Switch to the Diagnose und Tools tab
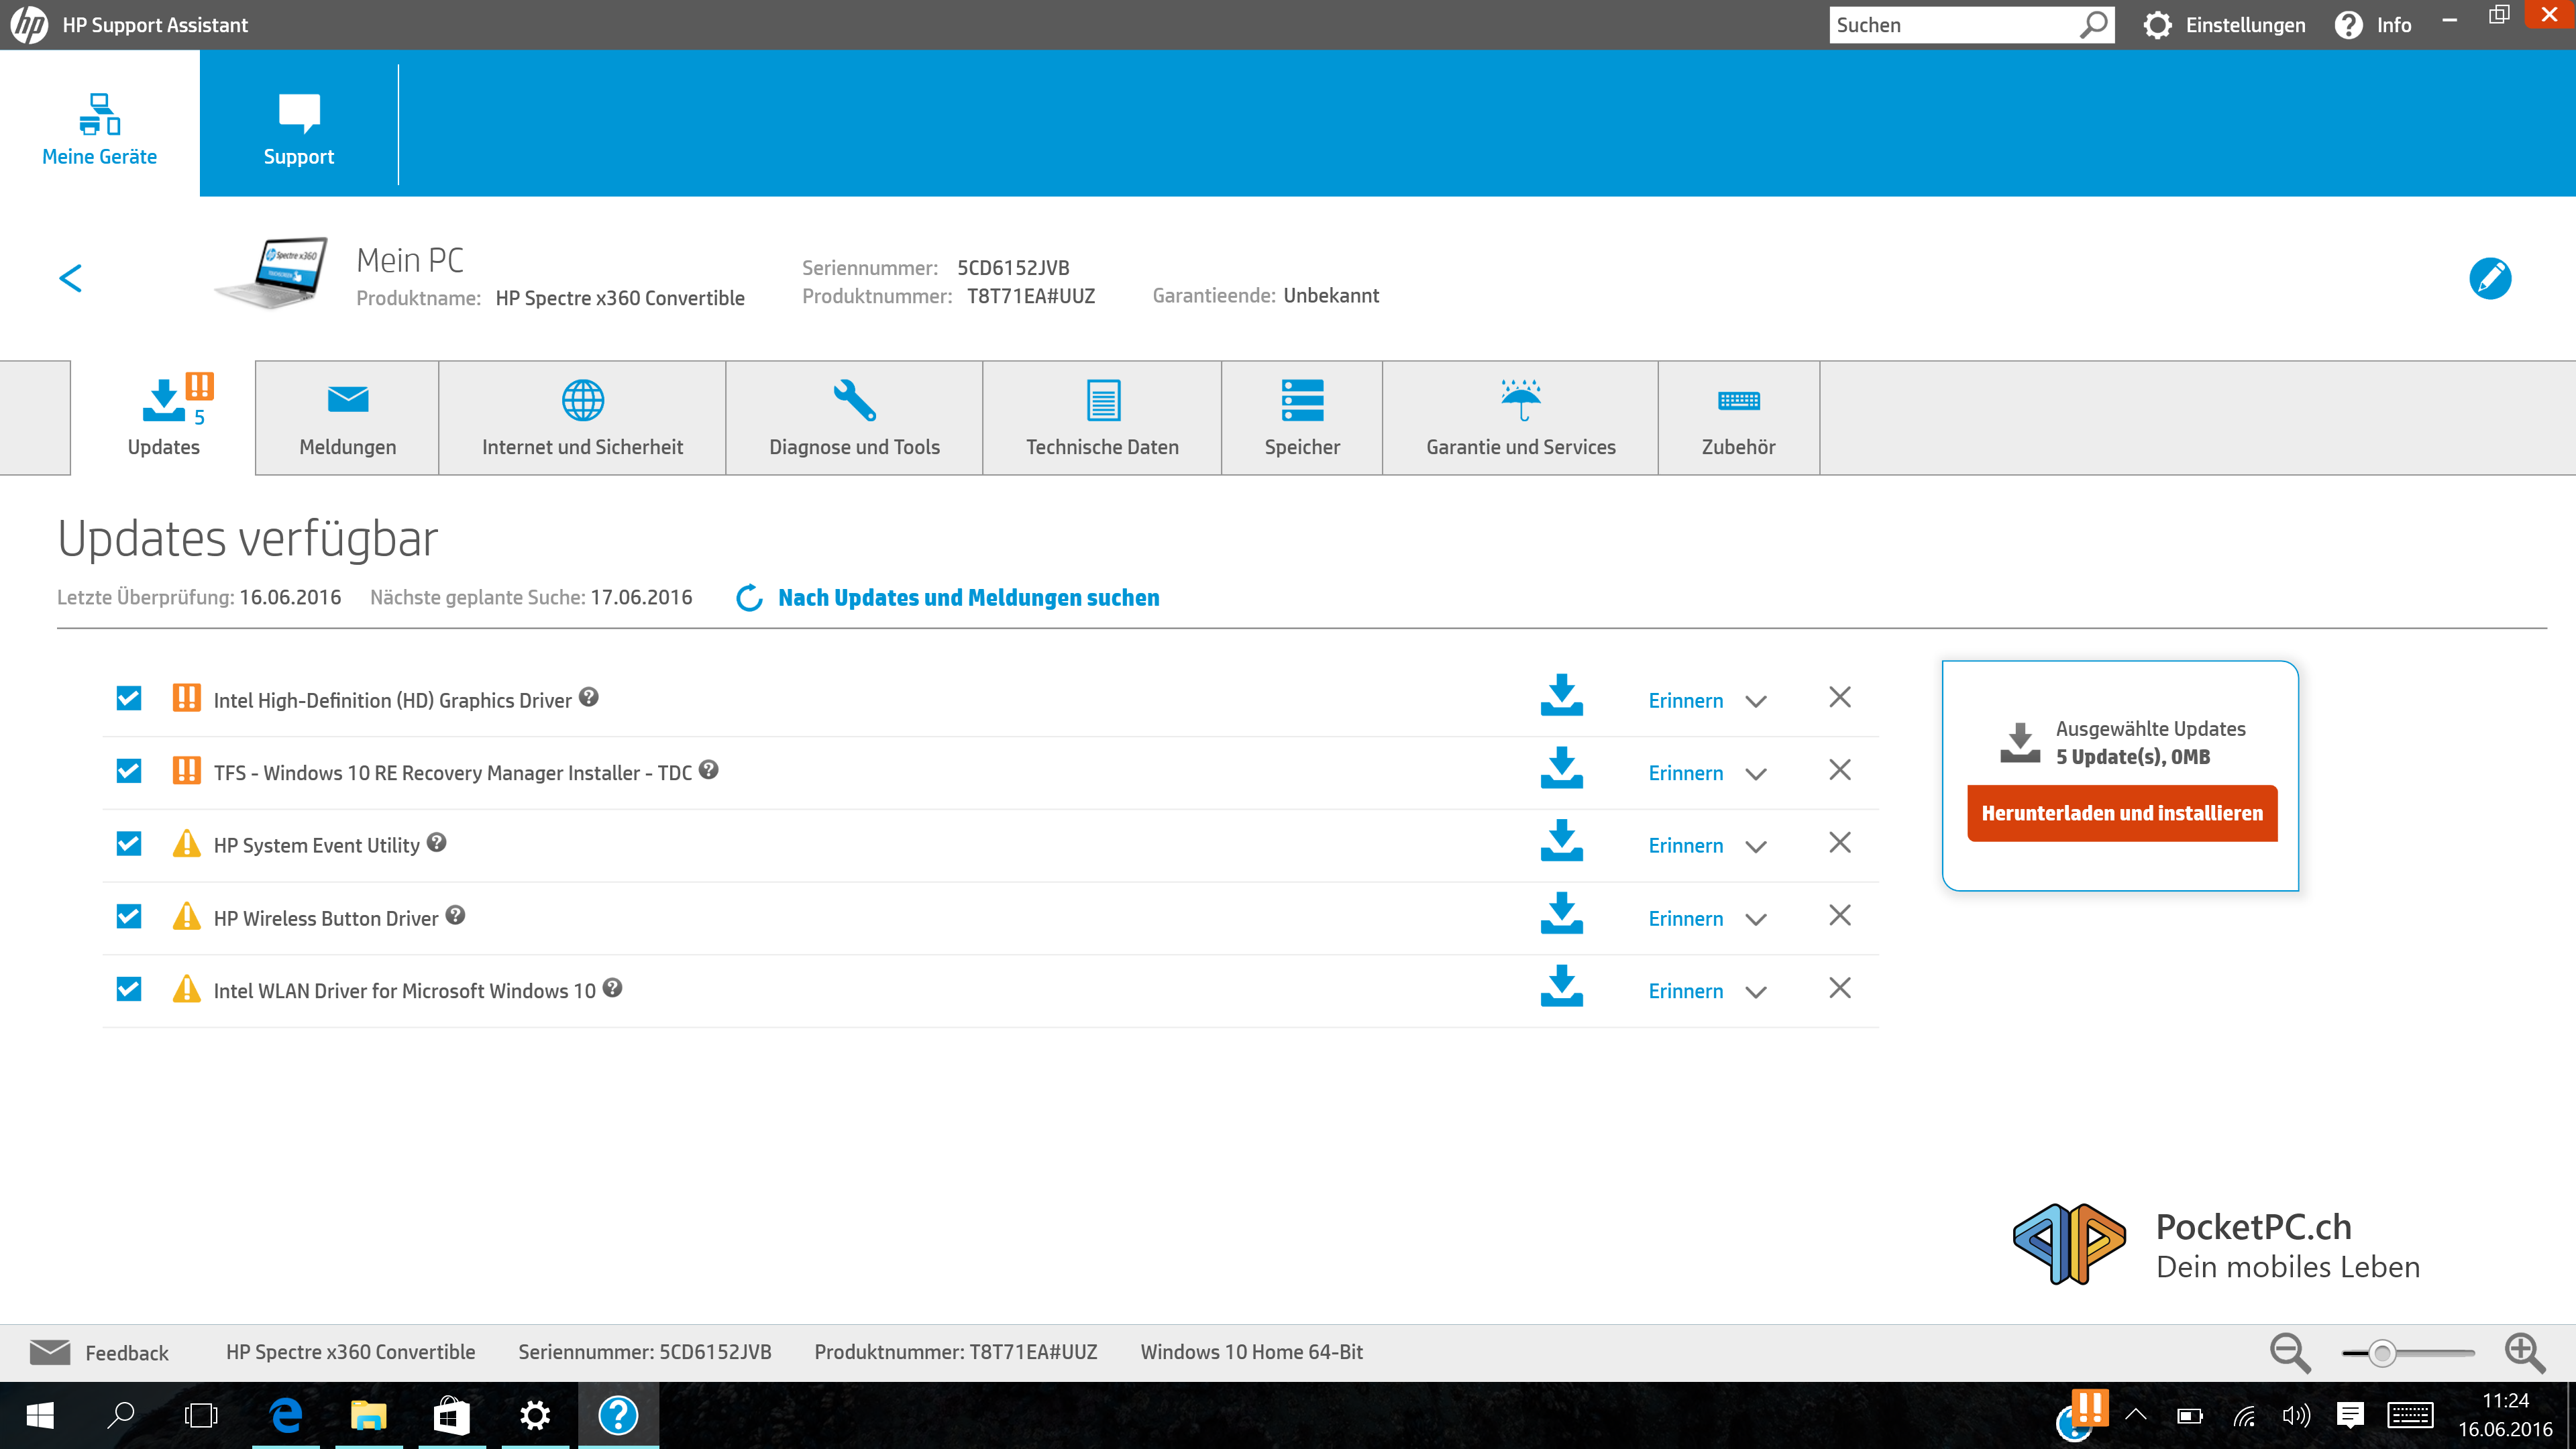This screenshot has height=1449, width=2576. point(854,418)
